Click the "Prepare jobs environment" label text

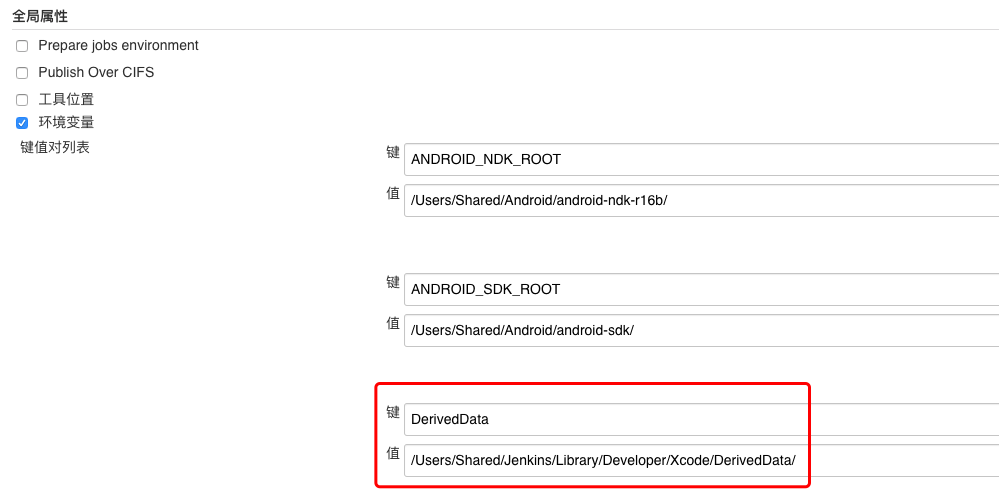coord(118,45)
